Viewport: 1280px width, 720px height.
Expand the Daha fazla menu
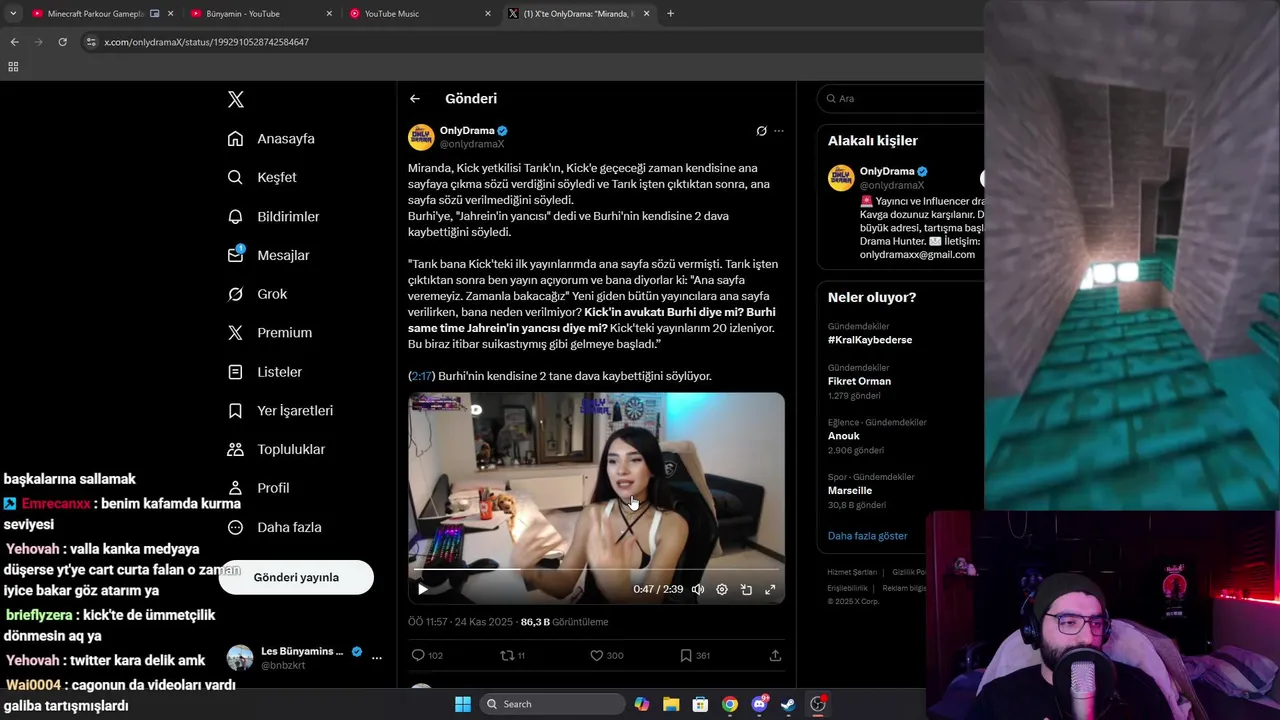point(274,527)
